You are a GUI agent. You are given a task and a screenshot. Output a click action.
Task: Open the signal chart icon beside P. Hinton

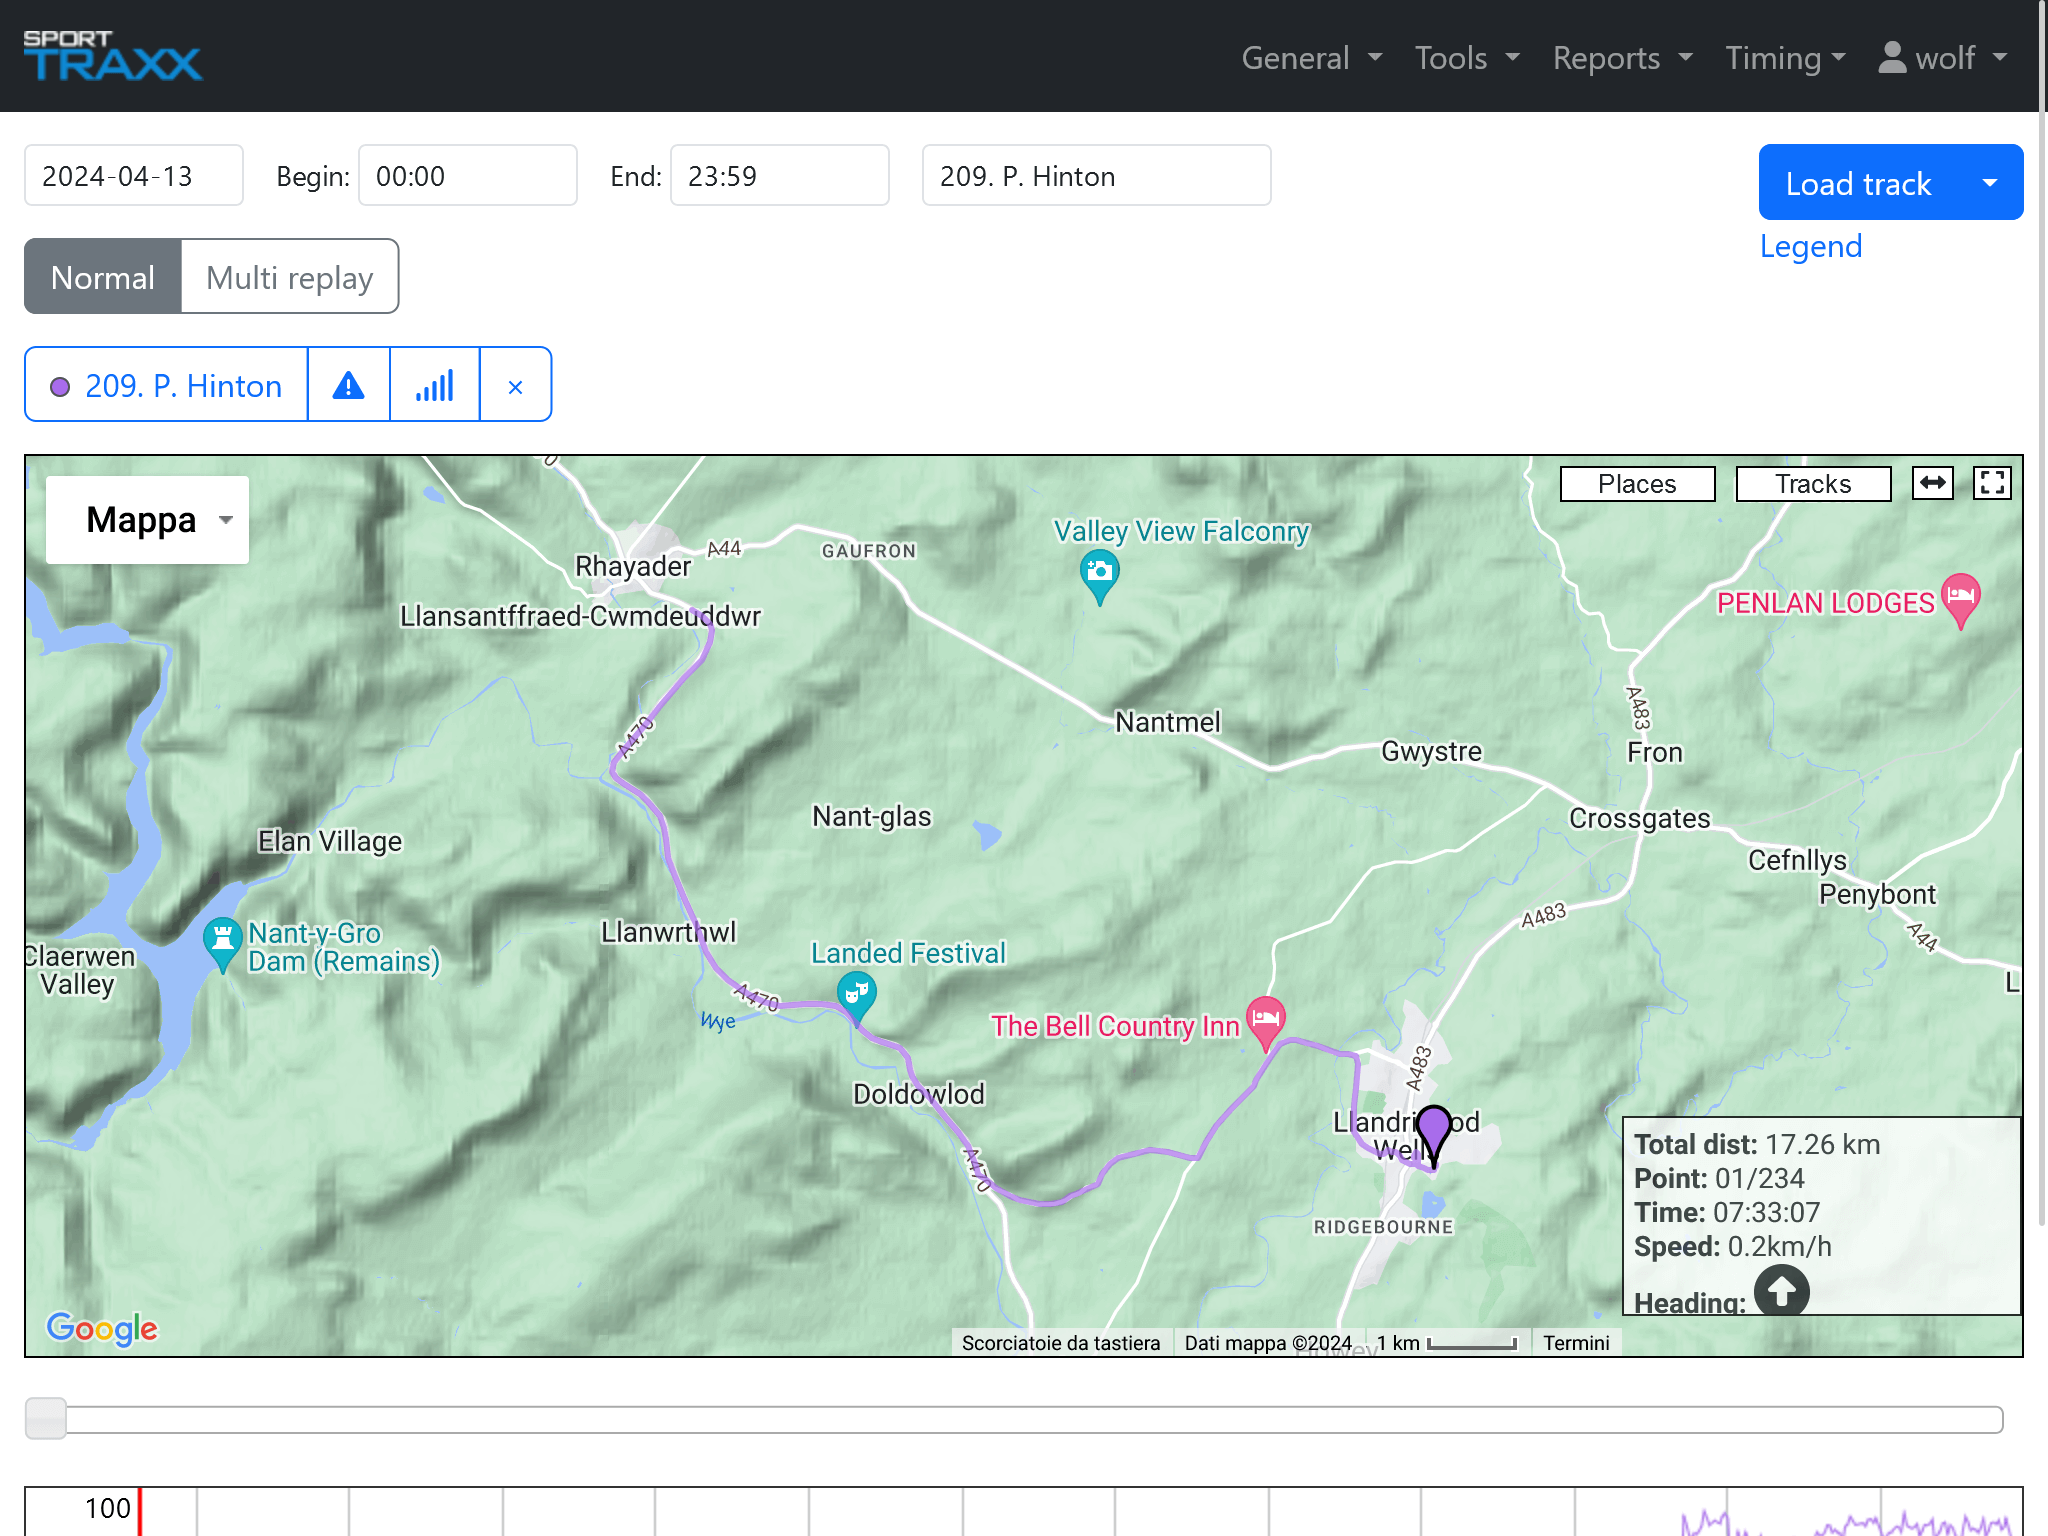434,384
